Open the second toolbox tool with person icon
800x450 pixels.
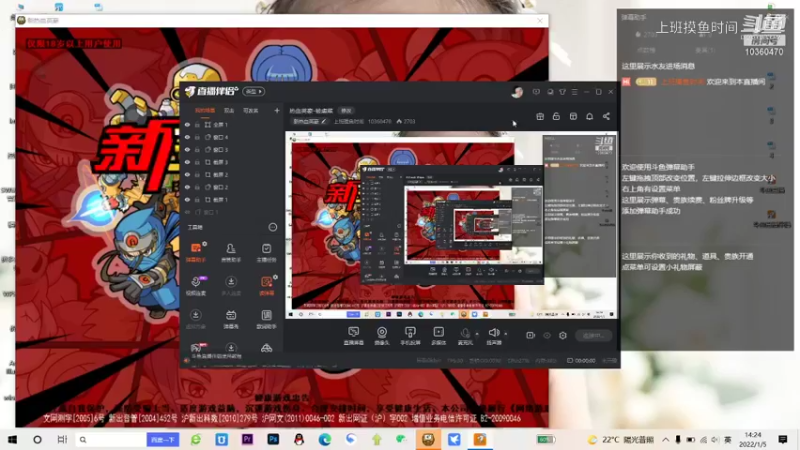coord(231,252)
